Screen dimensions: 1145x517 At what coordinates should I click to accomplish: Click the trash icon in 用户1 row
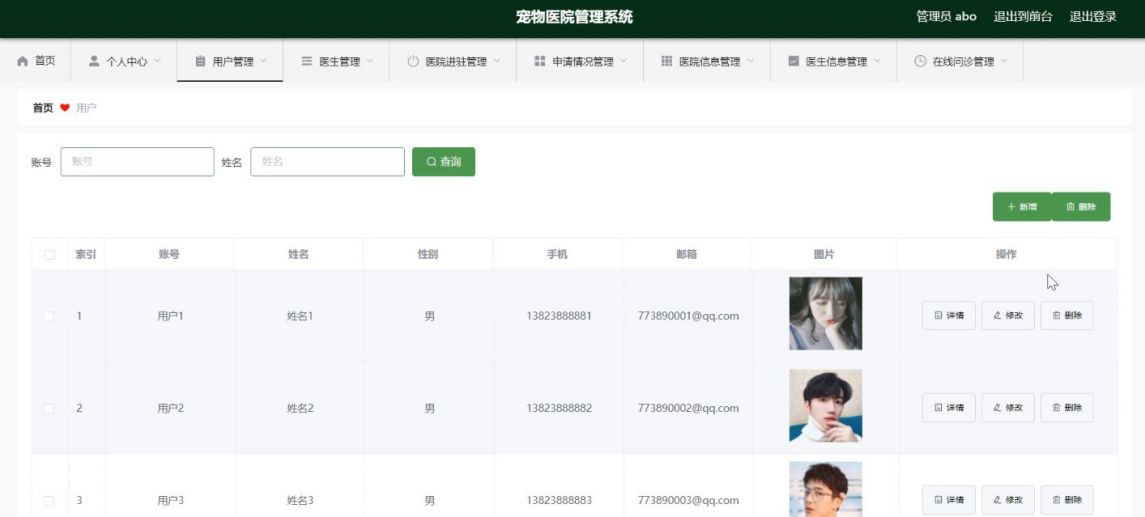(1057, 316)
